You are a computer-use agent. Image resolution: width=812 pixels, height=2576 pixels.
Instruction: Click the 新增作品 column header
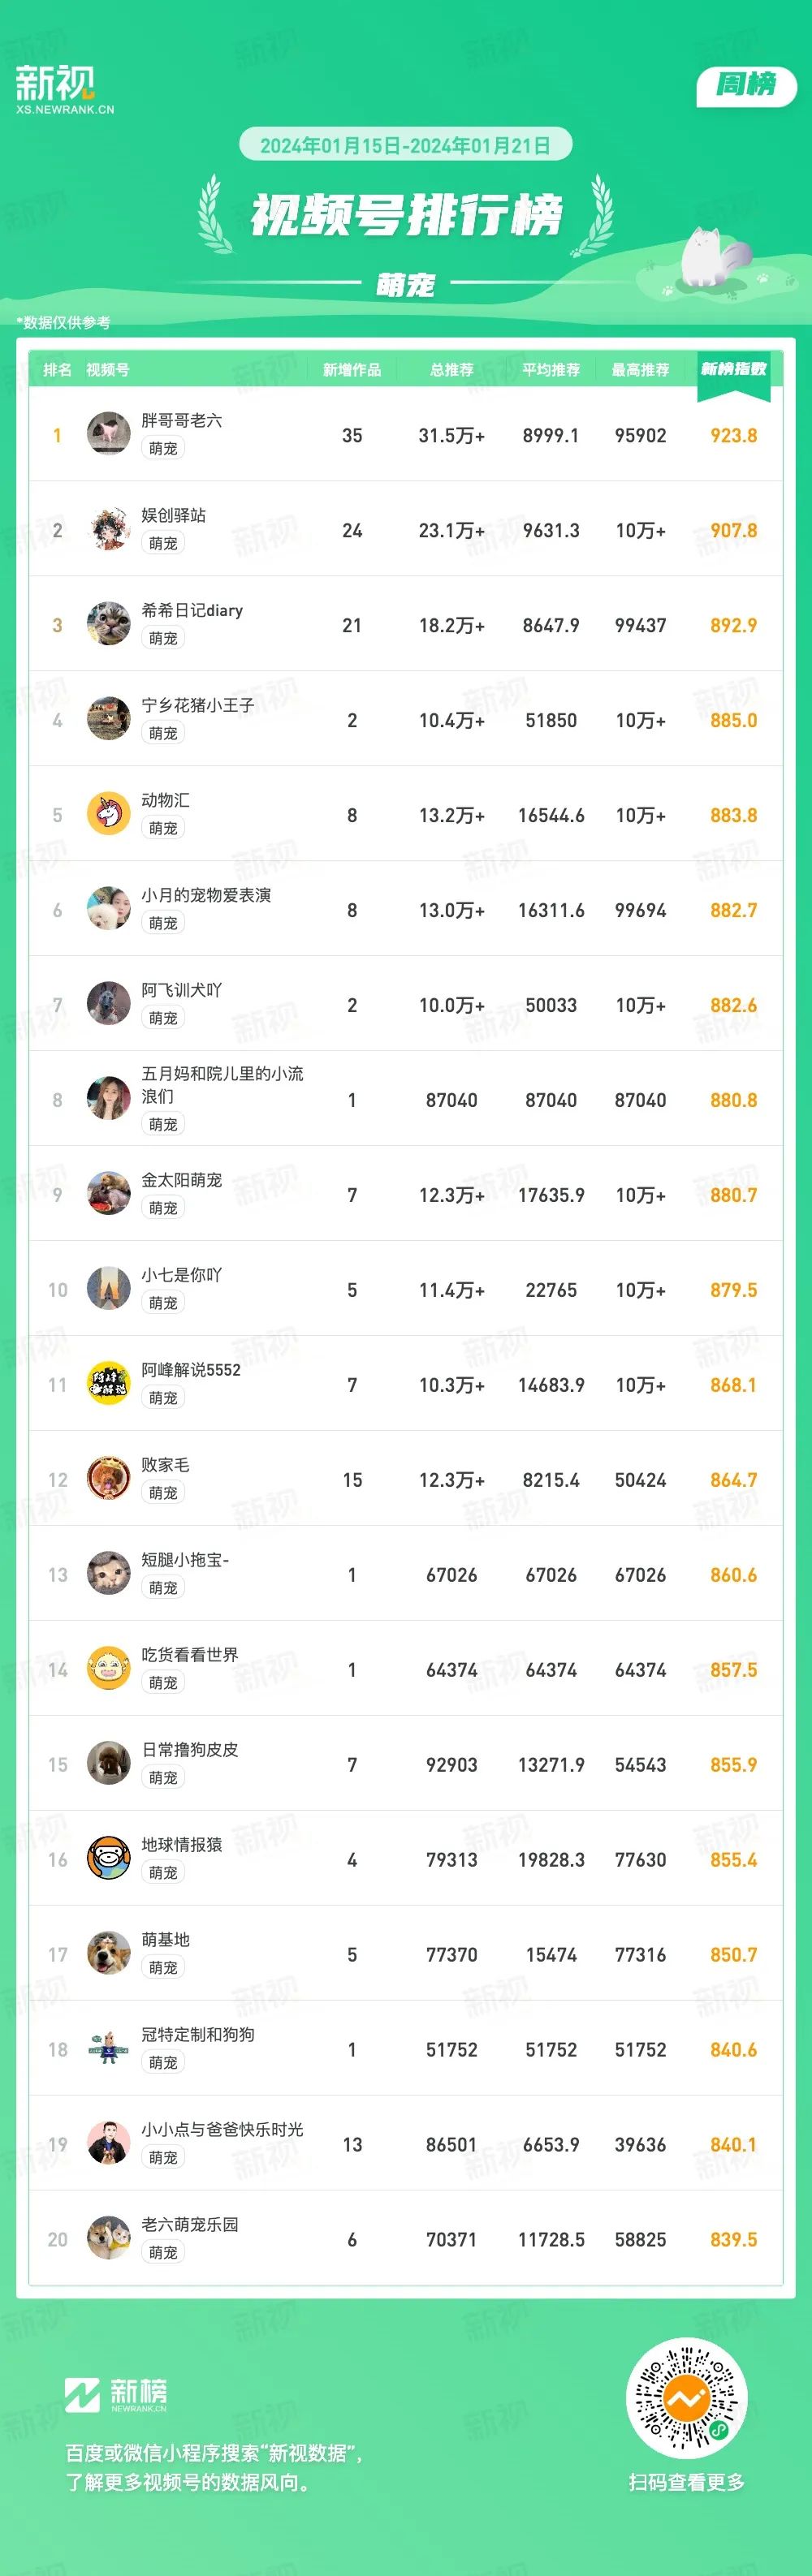click(352, 370)
